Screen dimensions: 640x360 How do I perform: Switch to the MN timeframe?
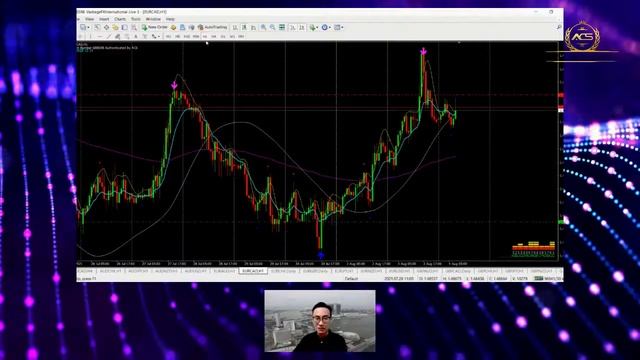tap(241, 36)
